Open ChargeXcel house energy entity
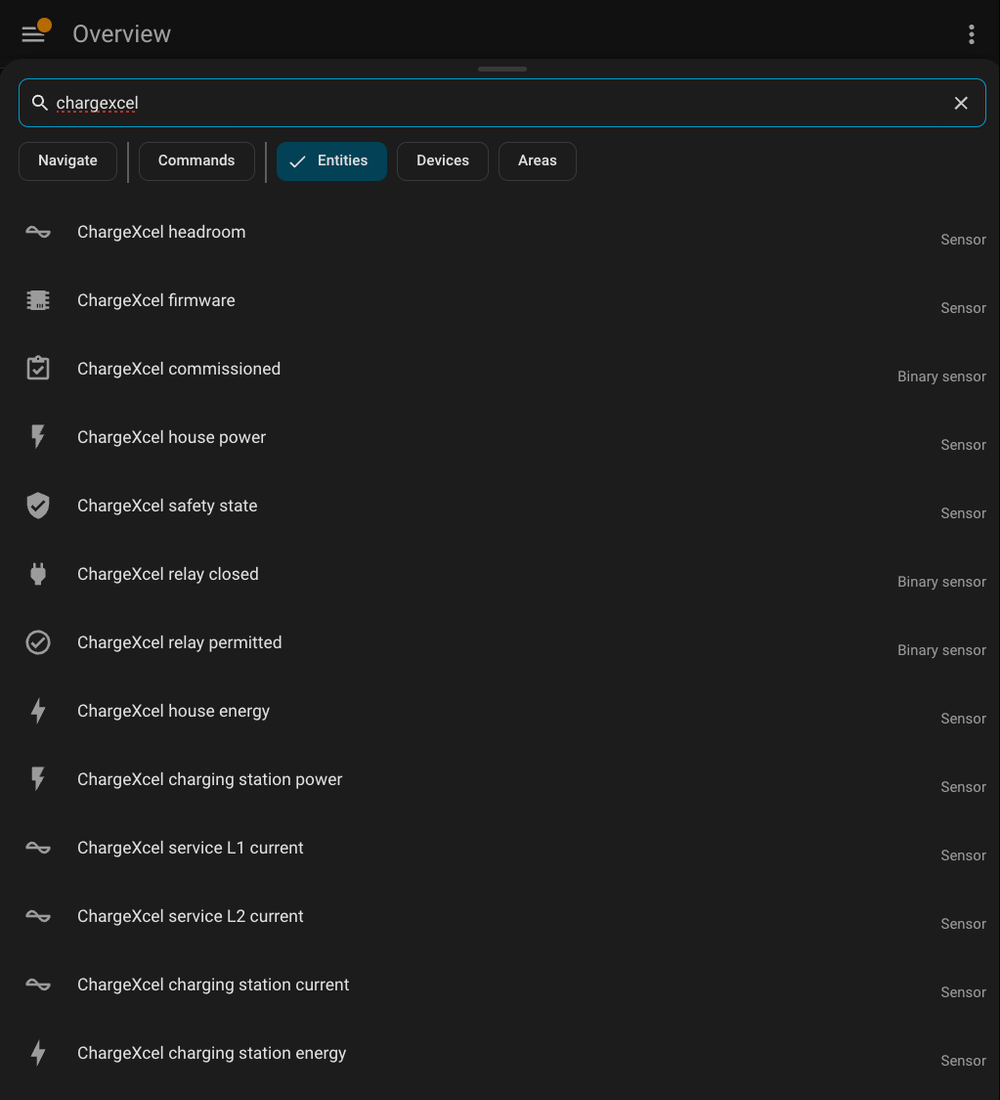 (x=502, y=711)
